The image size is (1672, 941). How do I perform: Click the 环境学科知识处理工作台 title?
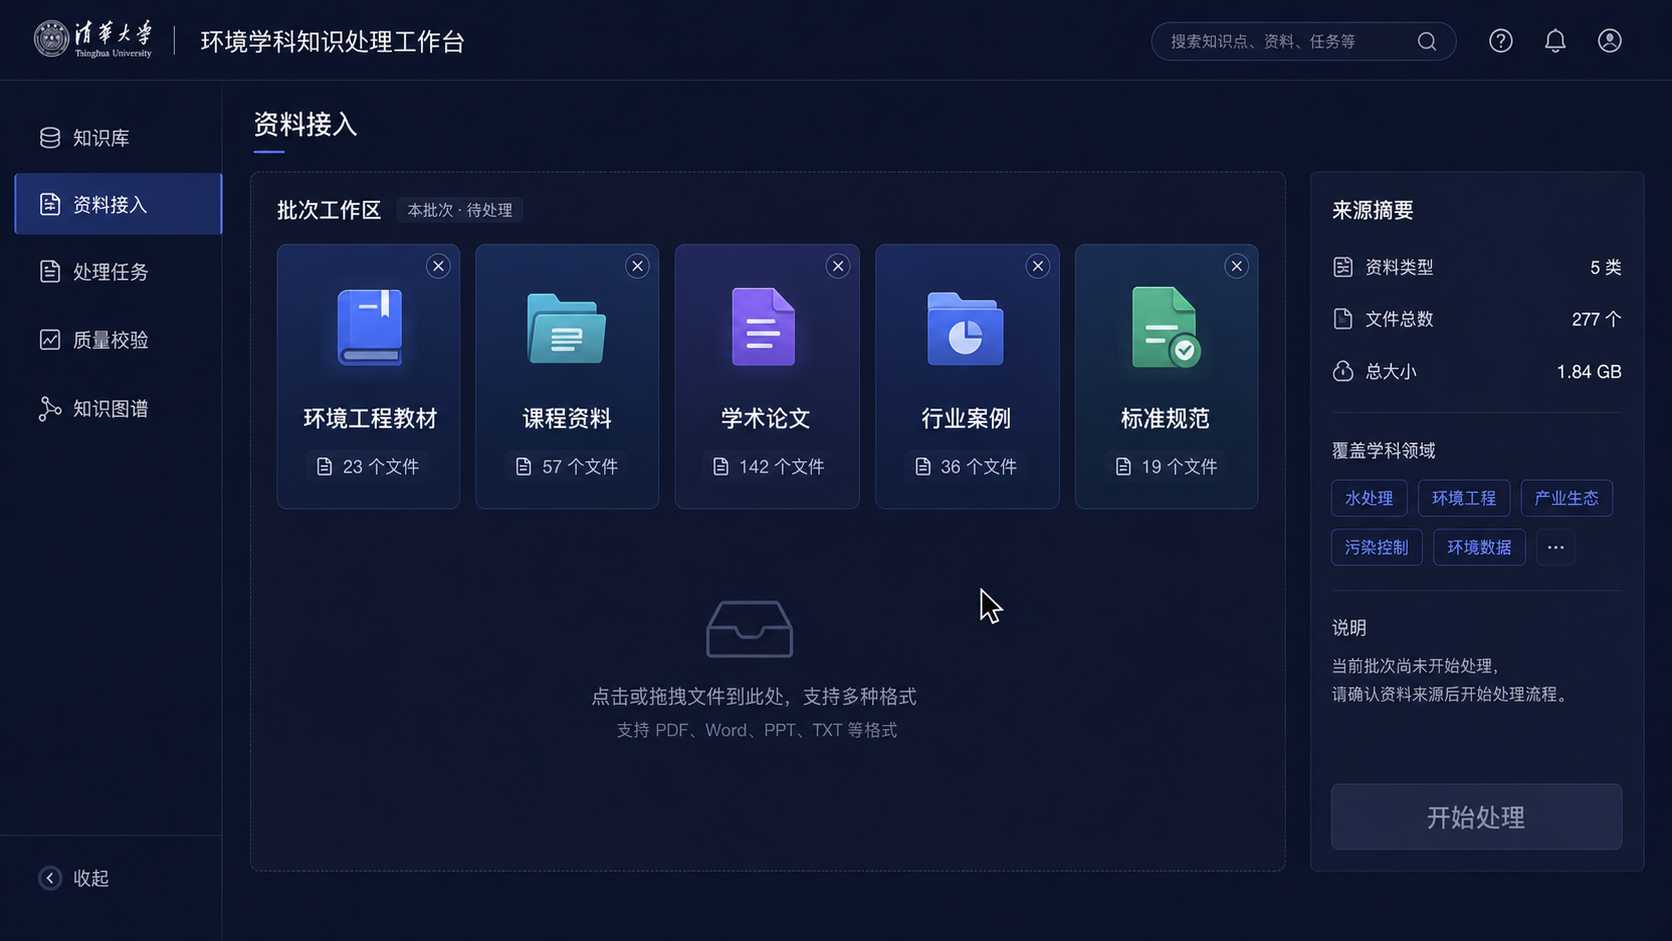[x=333, y=41]
